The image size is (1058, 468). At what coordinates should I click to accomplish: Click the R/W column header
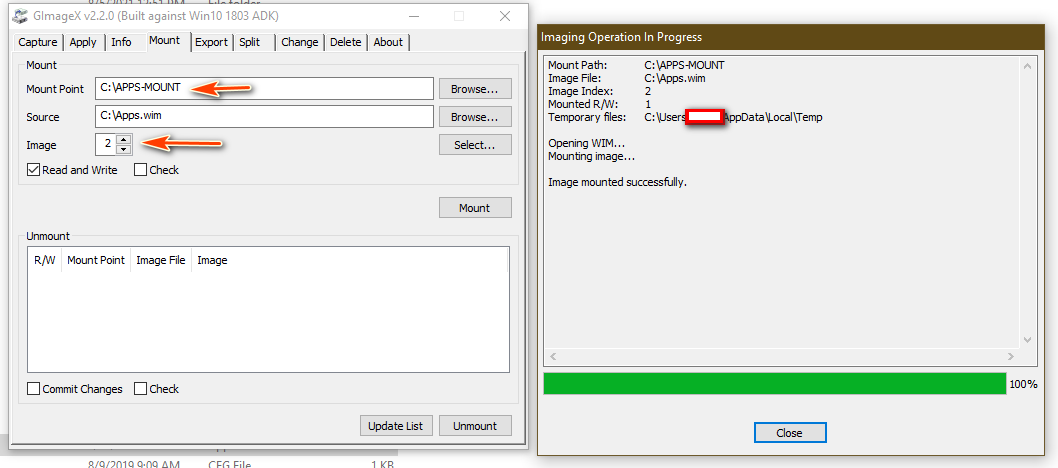point(45,260)
